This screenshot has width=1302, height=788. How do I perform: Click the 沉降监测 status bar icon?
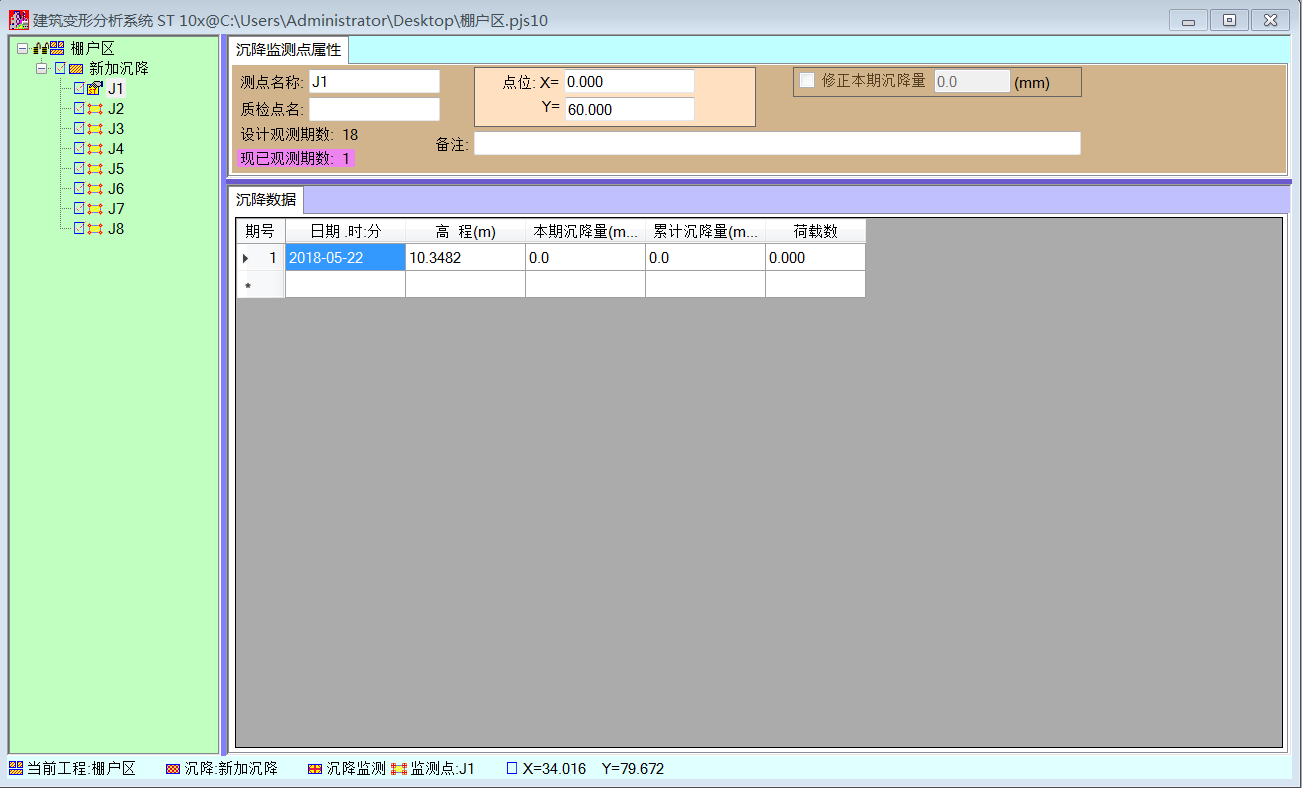[315, 768]
